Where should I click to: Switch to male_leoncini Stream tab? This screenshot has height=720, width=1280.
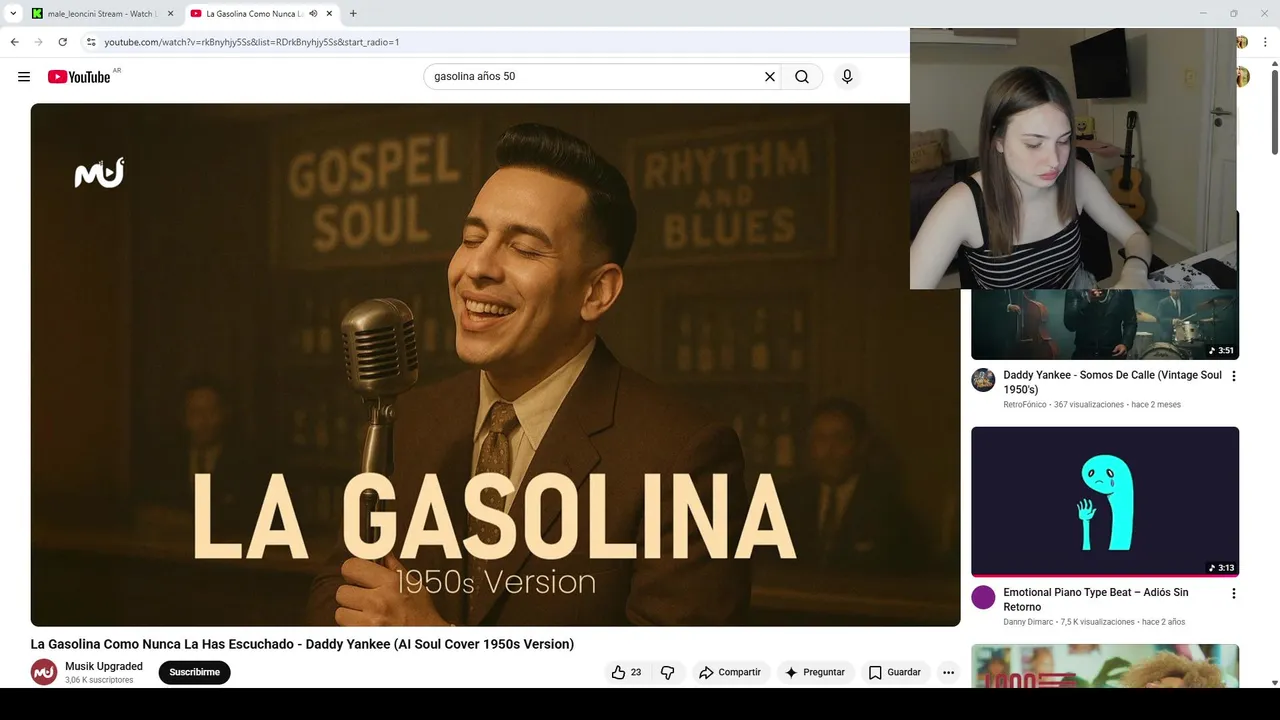(101, 14)
